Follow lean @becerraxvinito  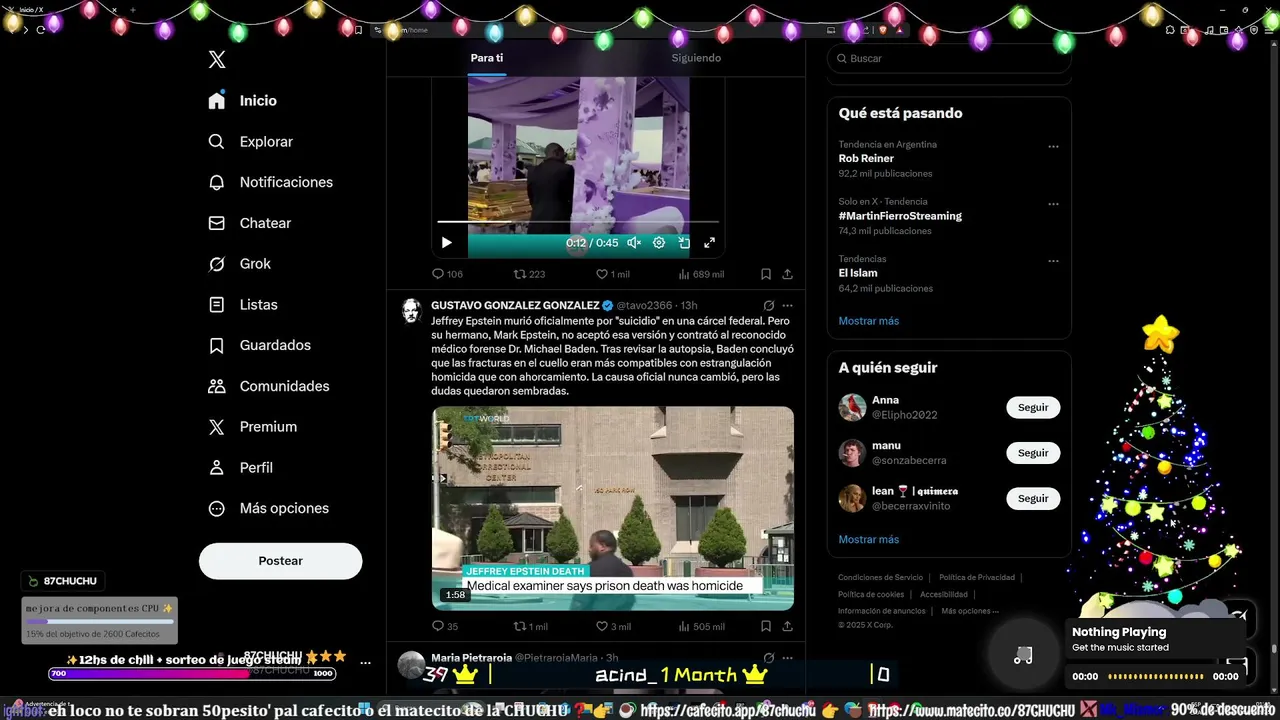(x=1033, y=499)
